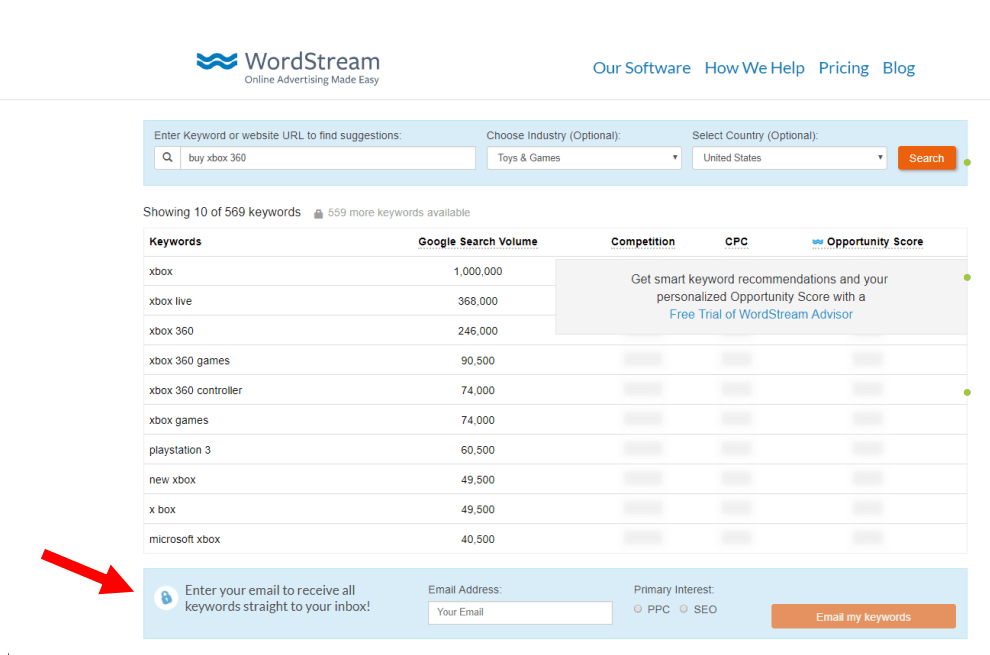Screen dimensions: 990x655
Task: Go to the Pricing page
Action: tap(844, 68)
